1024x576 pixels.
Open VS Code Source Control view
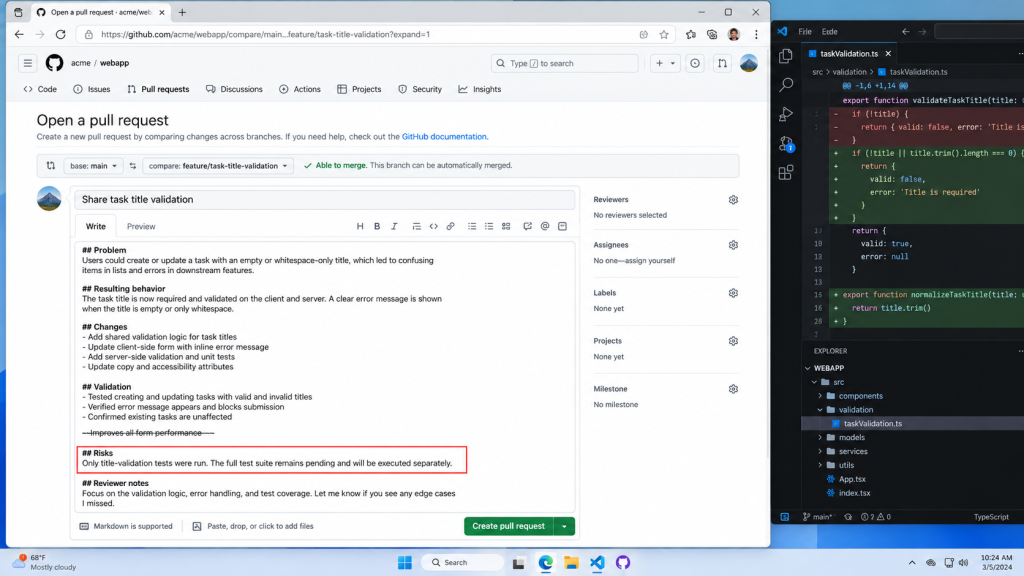click(786, 144)
